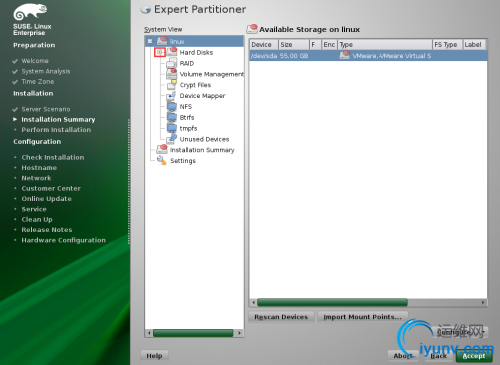Click the Unused Devices tree icon
500x365 pixels.
172,139
